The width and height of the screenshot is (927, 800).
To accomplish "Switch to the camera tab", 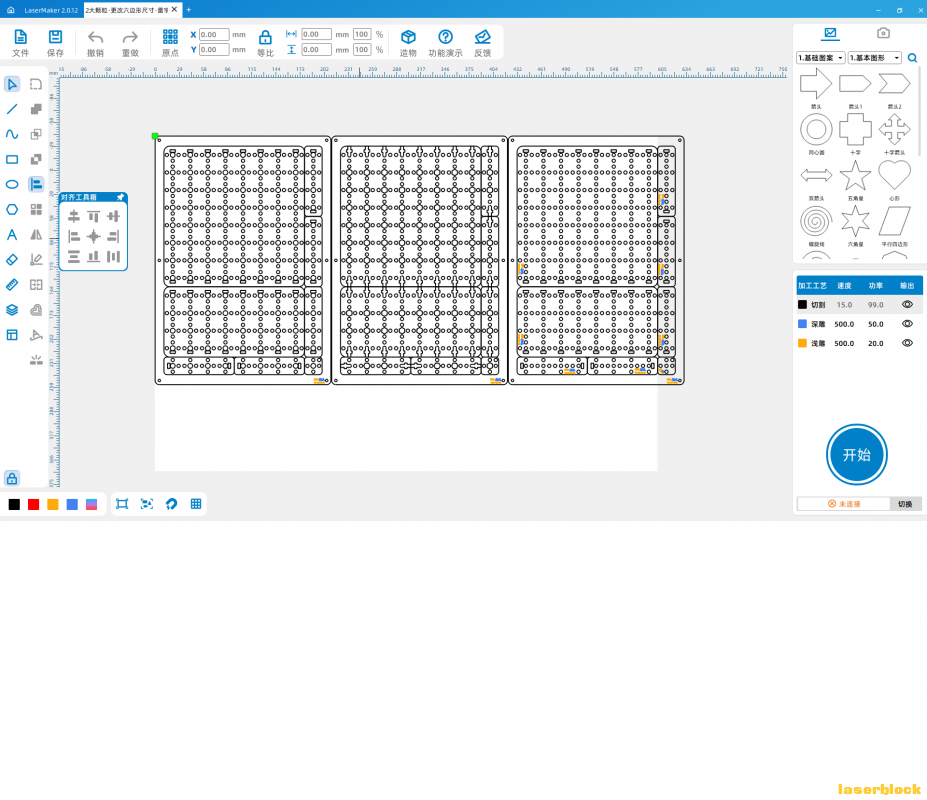I will pos(883,33).
